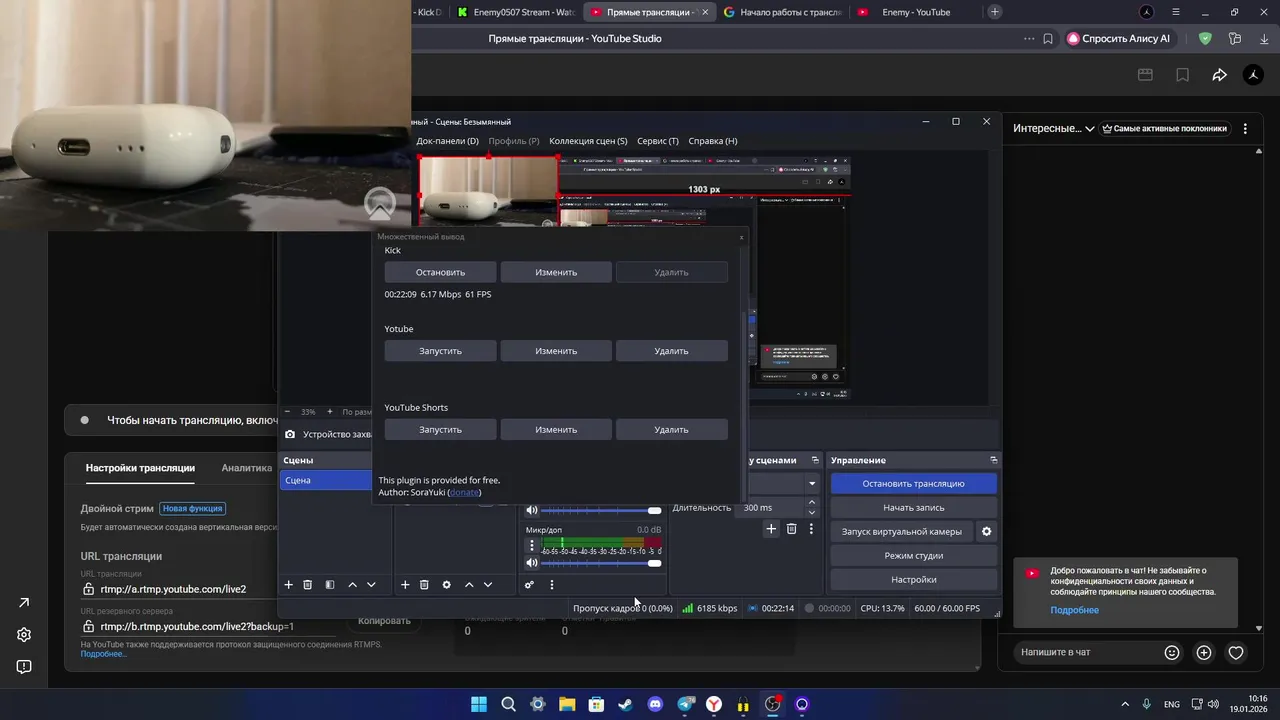This screenshot has width=1280, height=720.
Task: Move source up arrow in Sources panel
Action: tap(469, 585)
